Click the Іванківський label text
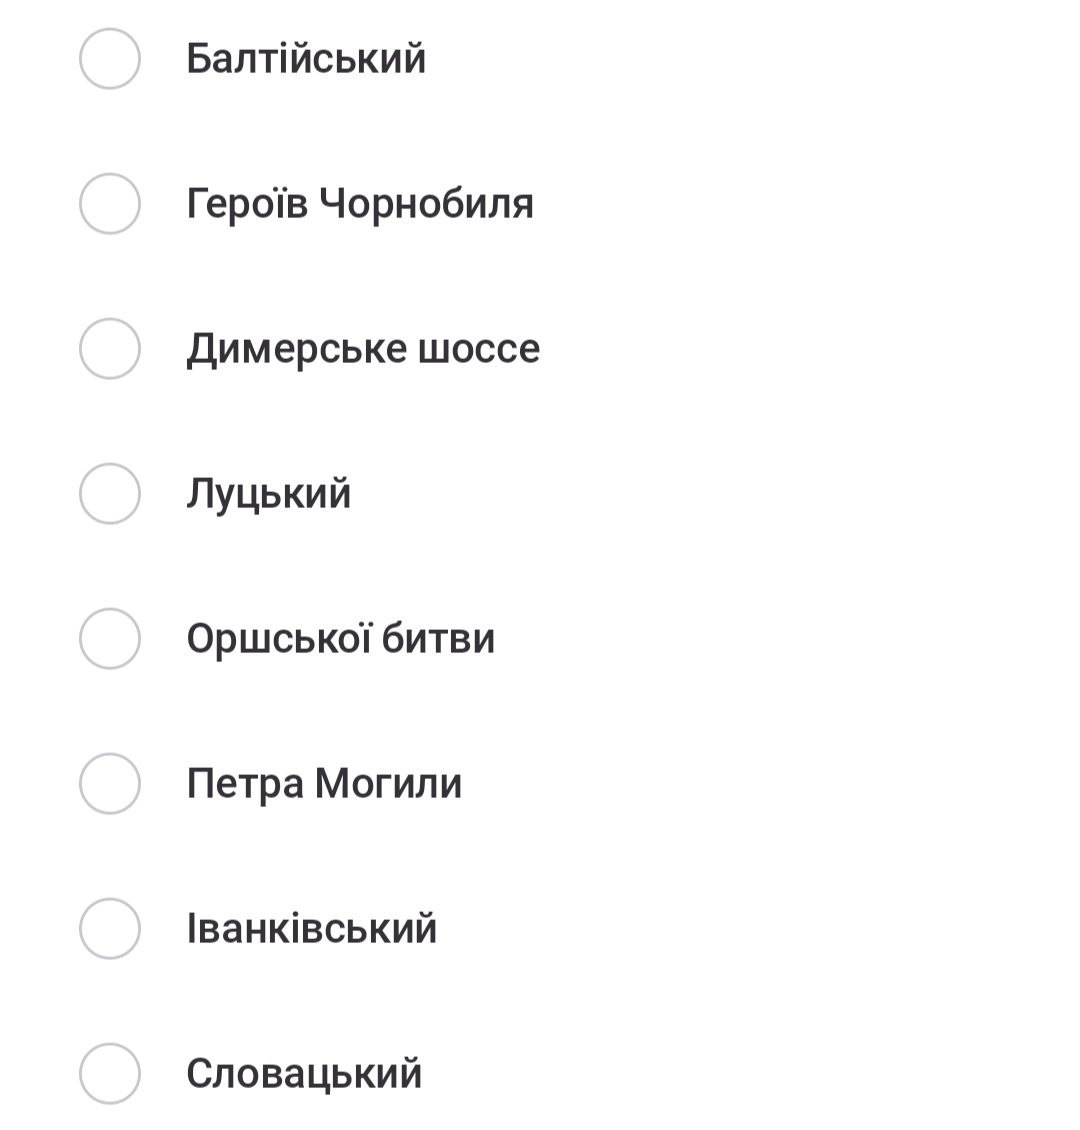 [x=312, y=929]
